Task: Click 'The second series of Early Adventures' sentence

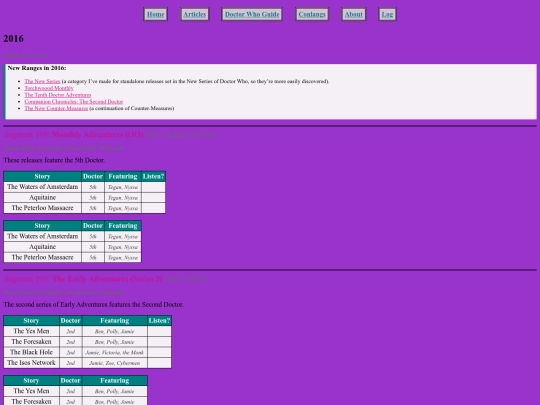Action: pyautogui.click(x=93, y=304)
